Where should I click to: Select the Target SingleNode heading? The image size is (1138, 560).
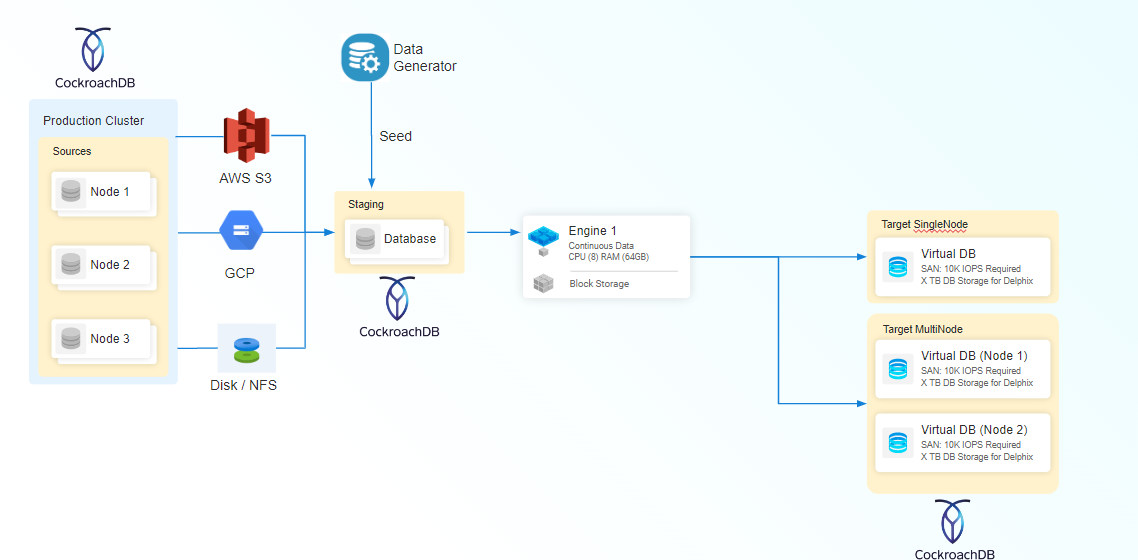[x=924, y=224]
